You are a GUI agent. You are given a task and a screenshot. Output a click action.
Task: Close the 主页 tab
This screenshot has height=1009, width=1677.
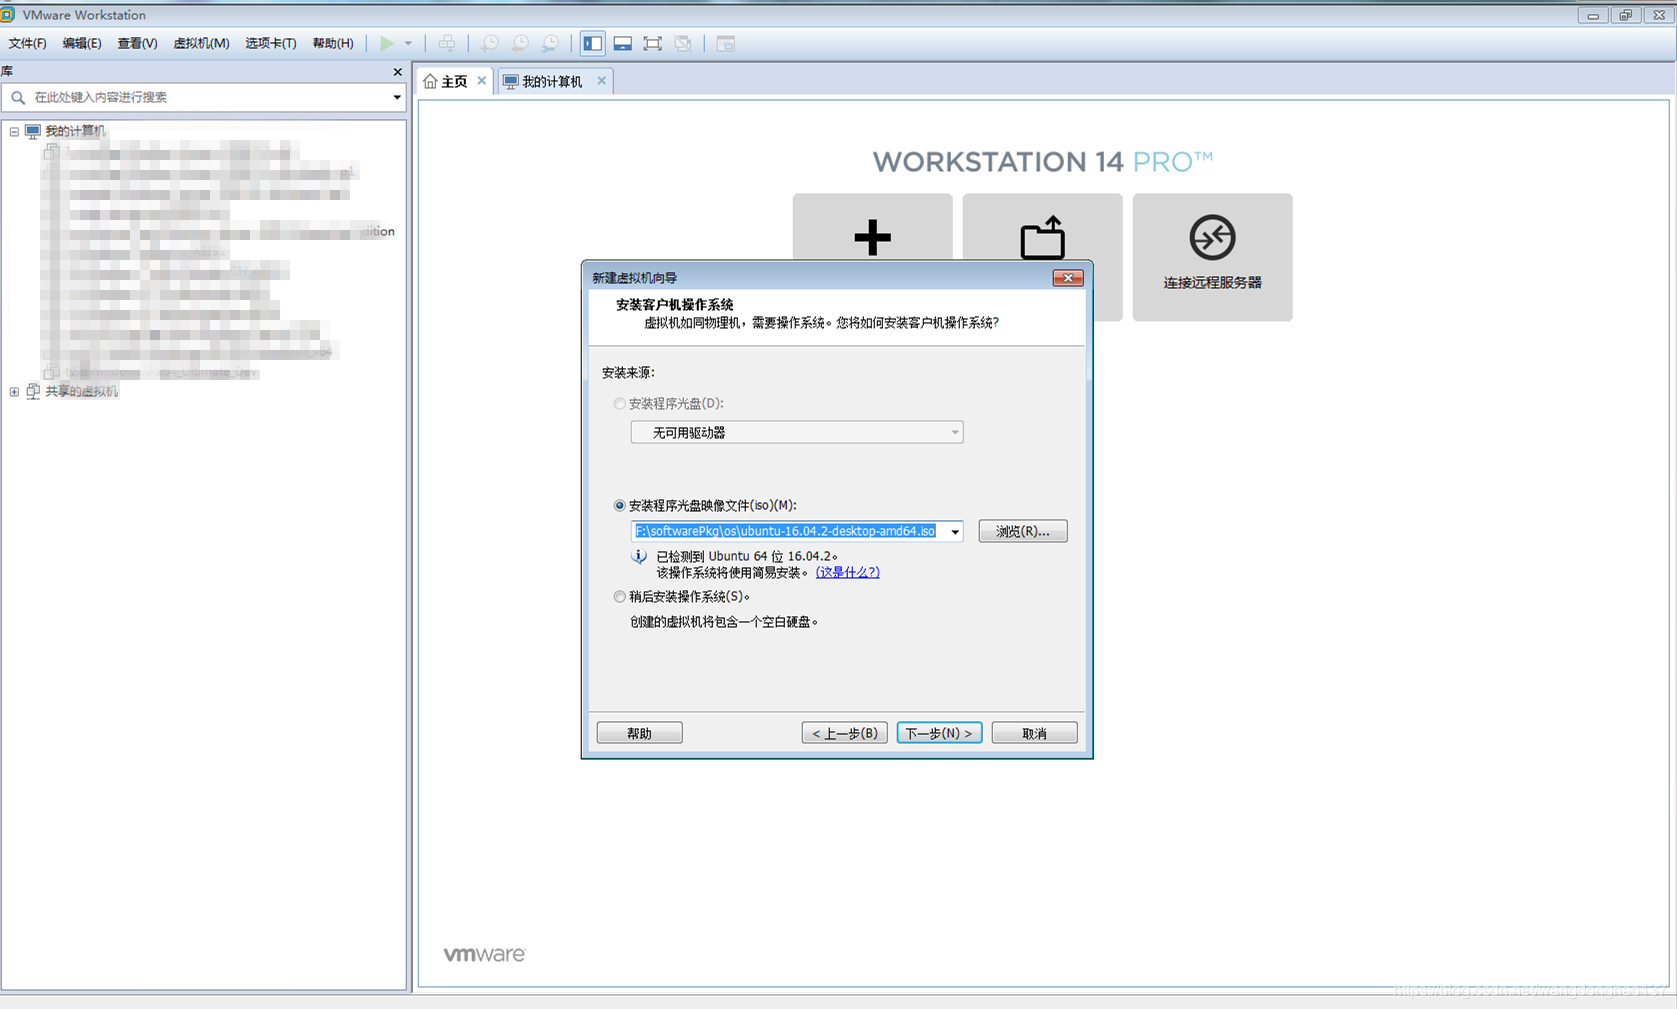coord(482,81)
